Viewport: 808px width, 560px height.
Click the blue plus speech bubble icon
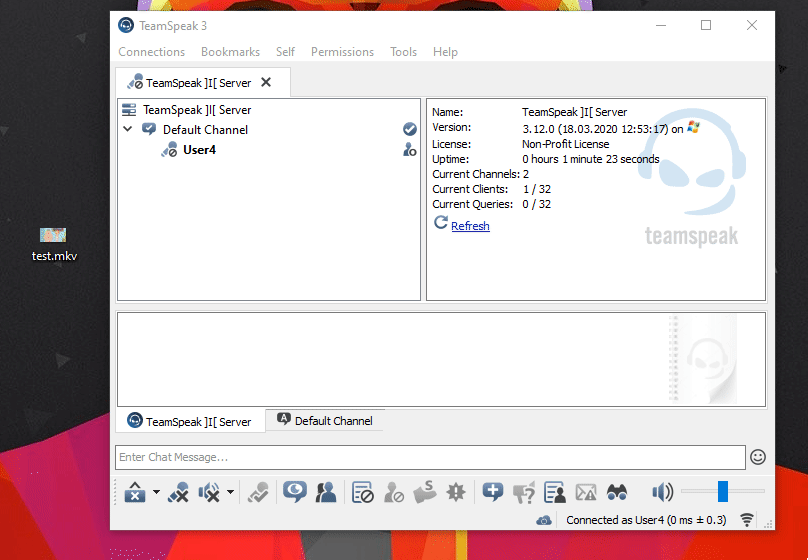click(x=493, y=493)
